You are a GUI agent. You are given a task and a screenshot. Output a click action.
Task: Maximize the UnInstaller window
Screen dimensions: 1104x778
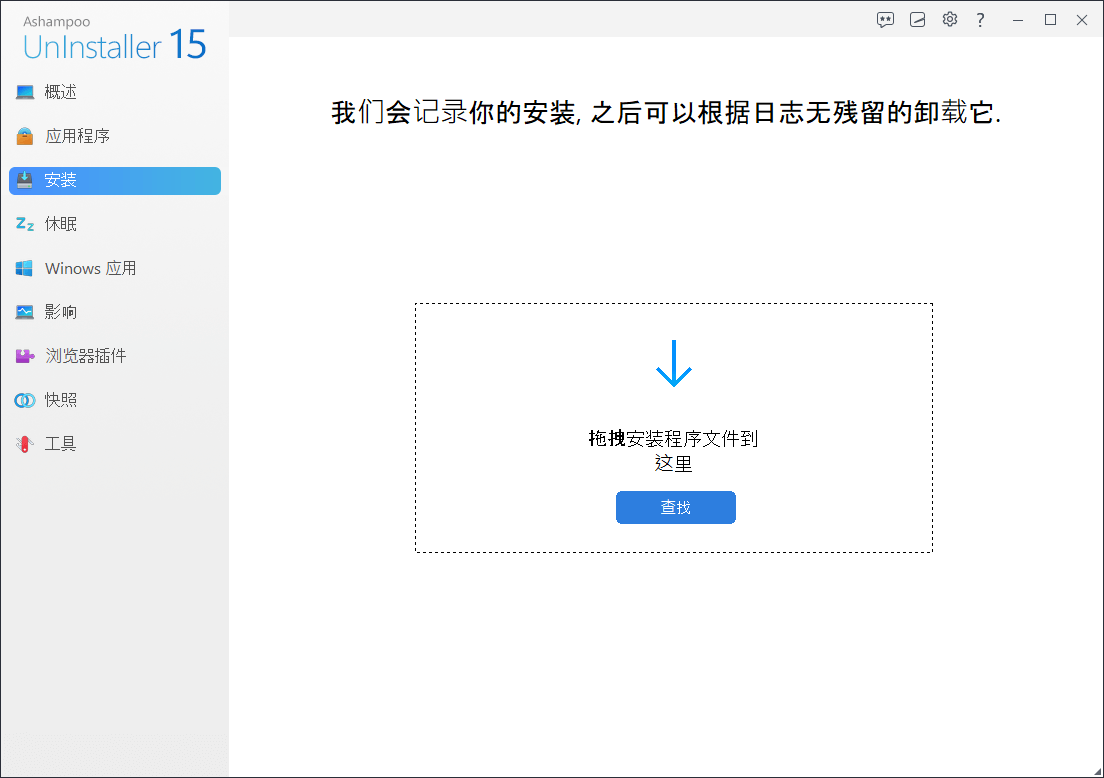1050,20
